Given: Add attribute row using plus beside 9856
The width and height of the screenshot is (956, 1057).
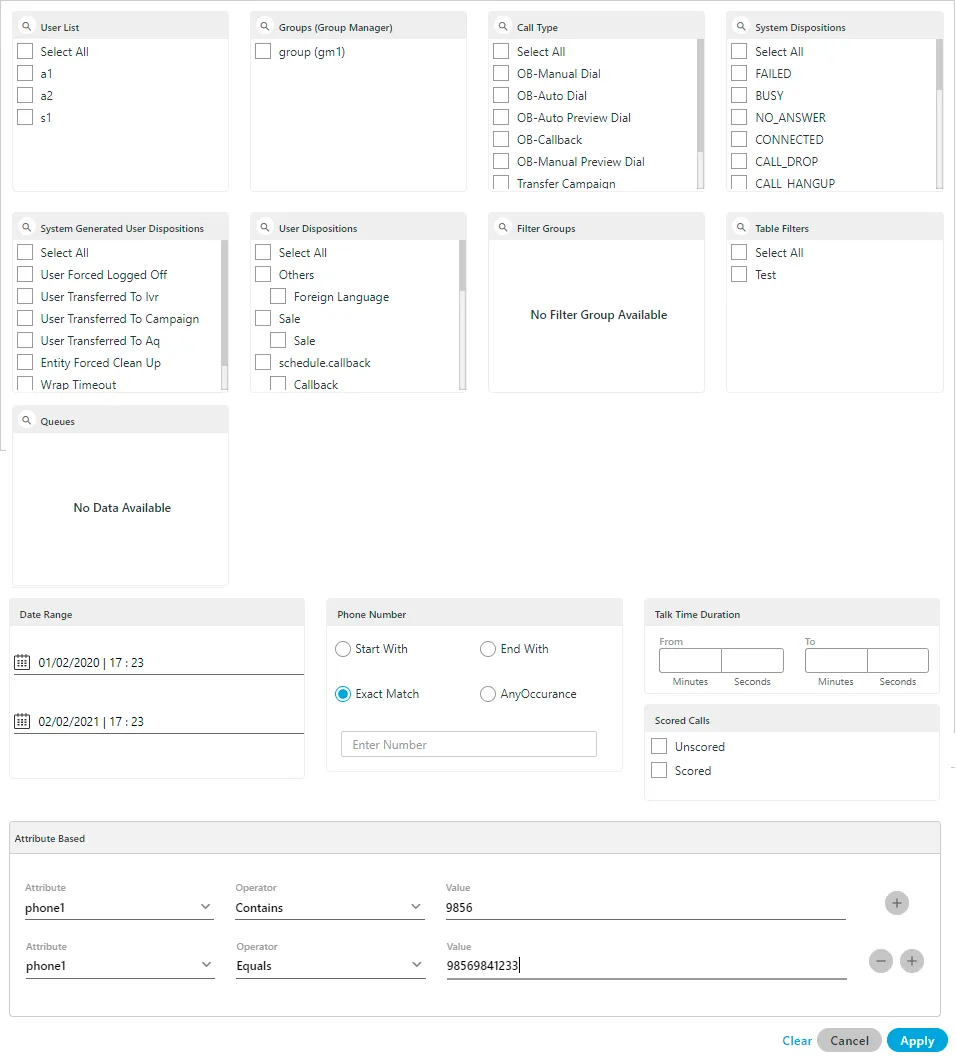Looking at the screenshot, I should [x=897, y=903].
